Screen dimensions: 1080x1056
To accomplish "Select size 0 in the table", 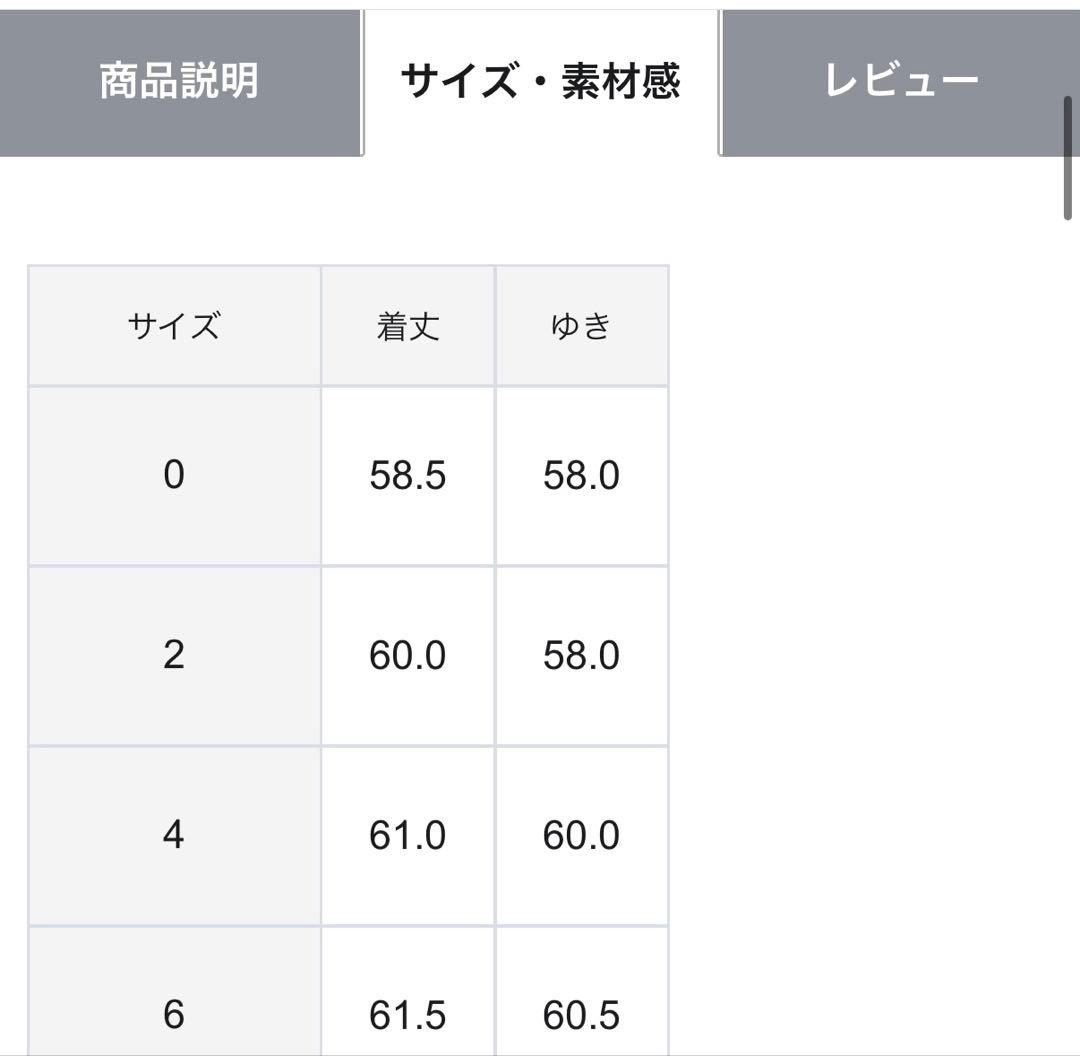I will click(x=174, y=475).
